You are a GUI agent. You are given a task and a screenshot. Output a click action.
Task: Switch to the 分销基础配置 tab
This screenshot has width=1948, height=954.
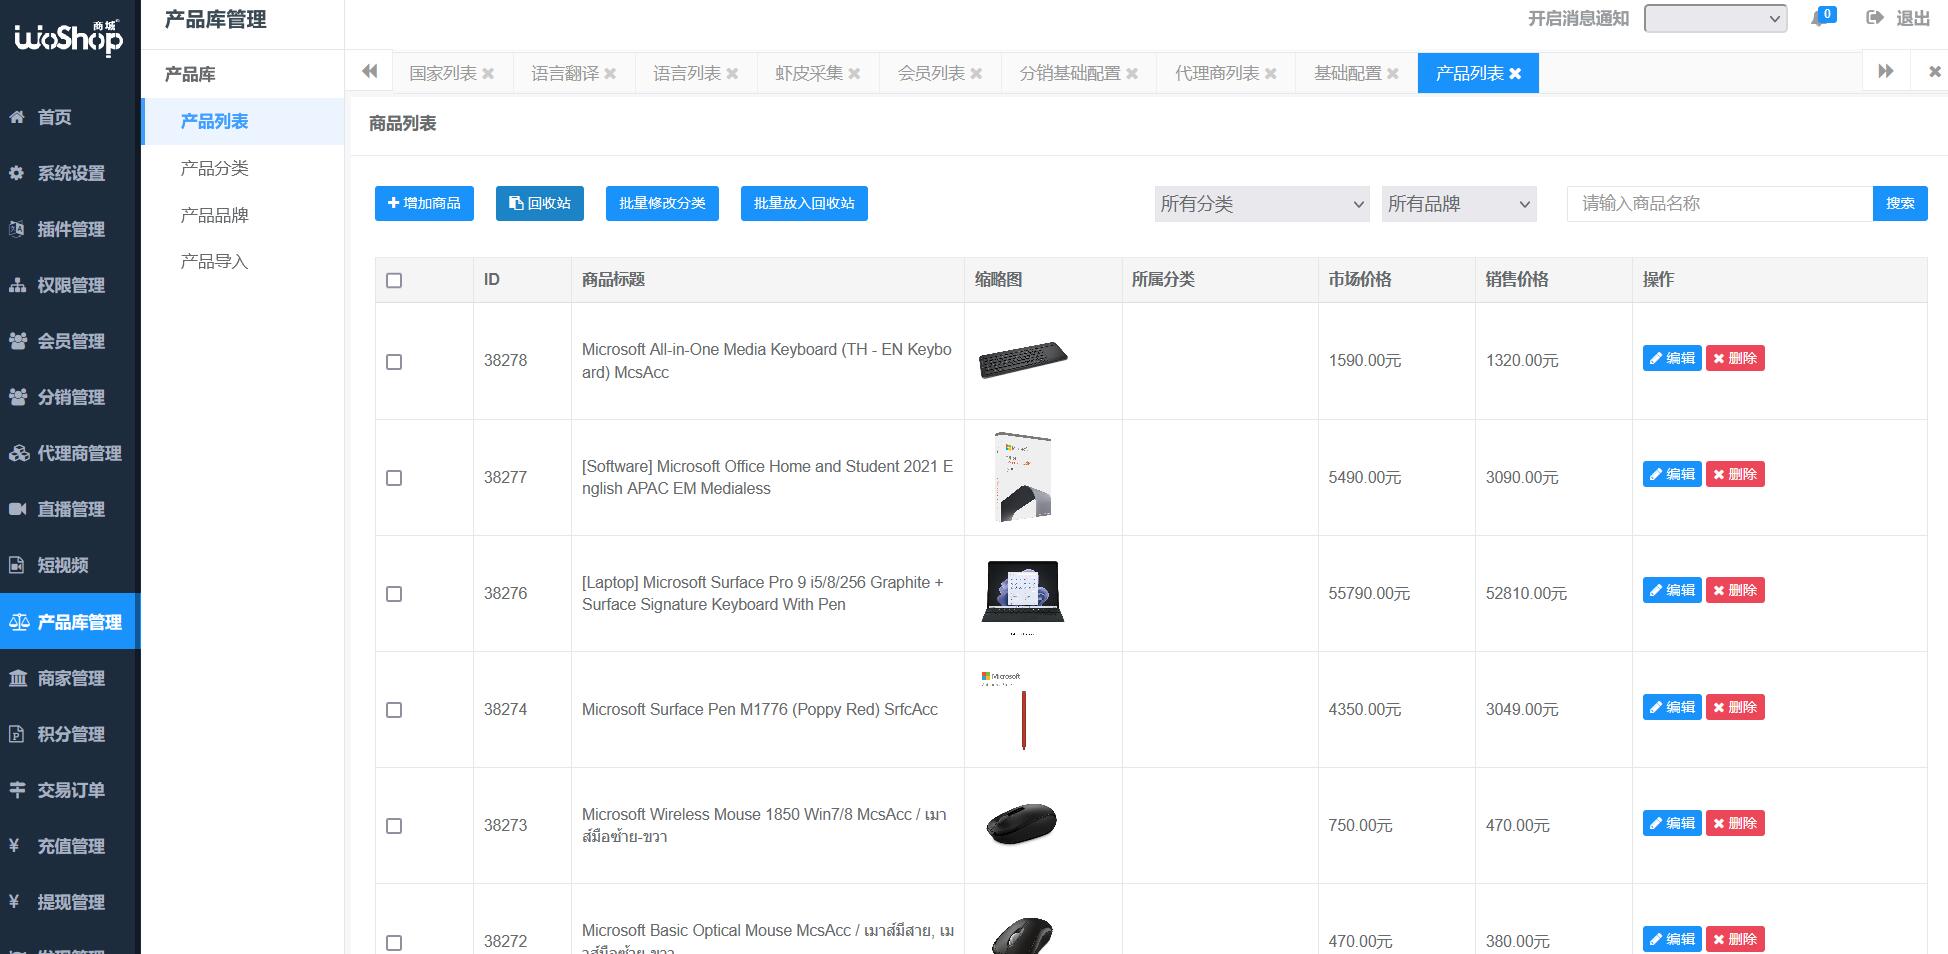(1070, 73)
